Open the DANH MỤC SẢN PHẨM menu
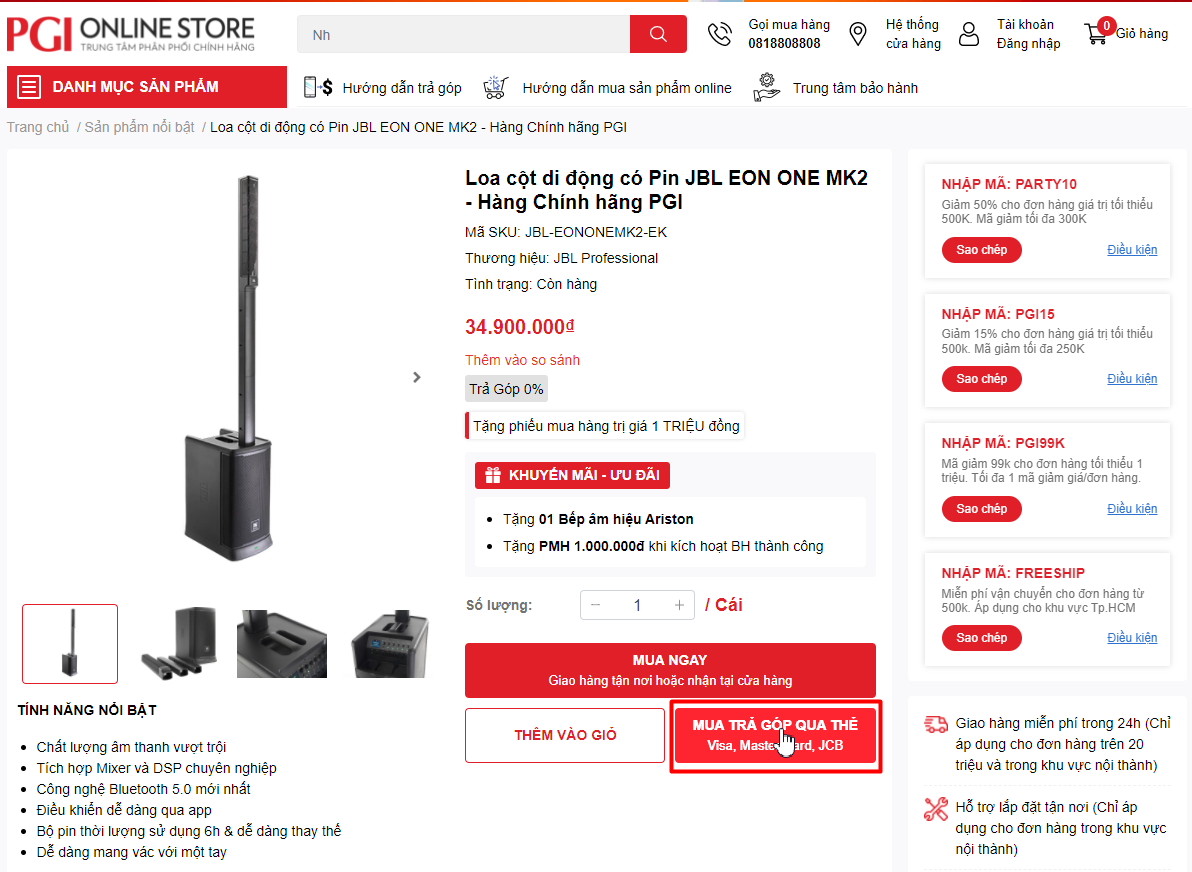This screenshot has width=1192, height=872. point(147,87)
